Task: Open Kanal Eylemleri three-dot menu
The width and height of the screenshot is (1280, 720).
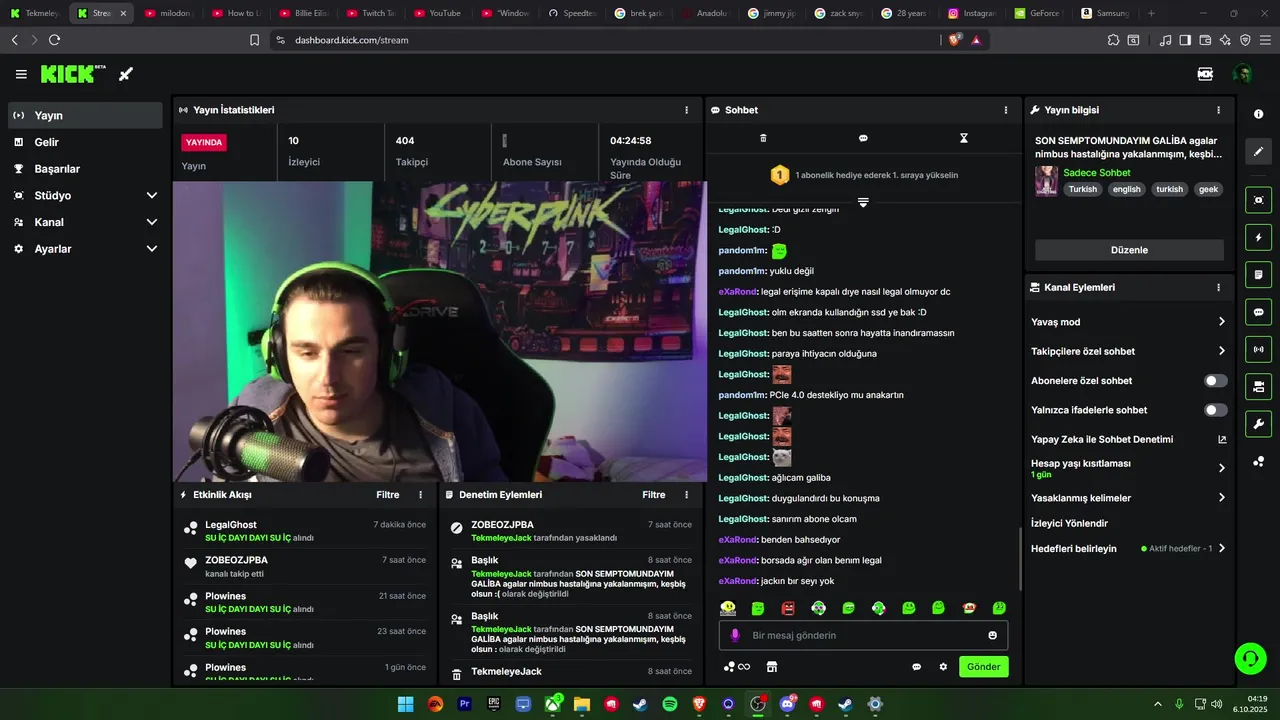Action: coord(1218,287)
